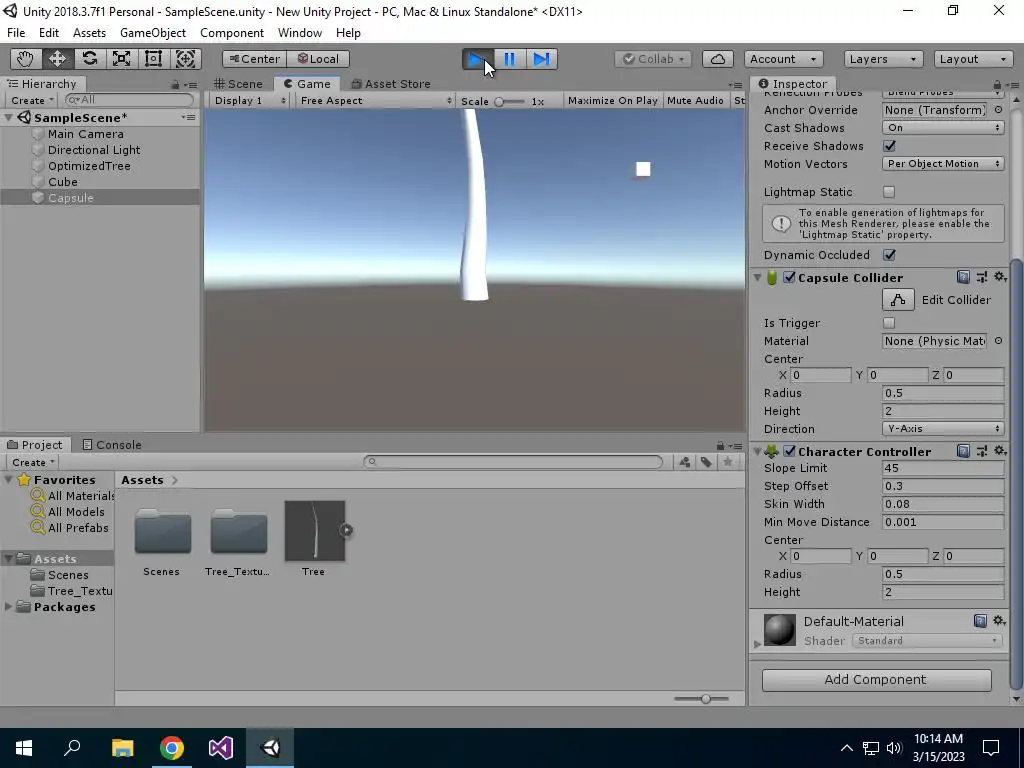1024x768 pixels.
Task: Toggle pivot Center mode button
Action: click(x=255, y=59)
